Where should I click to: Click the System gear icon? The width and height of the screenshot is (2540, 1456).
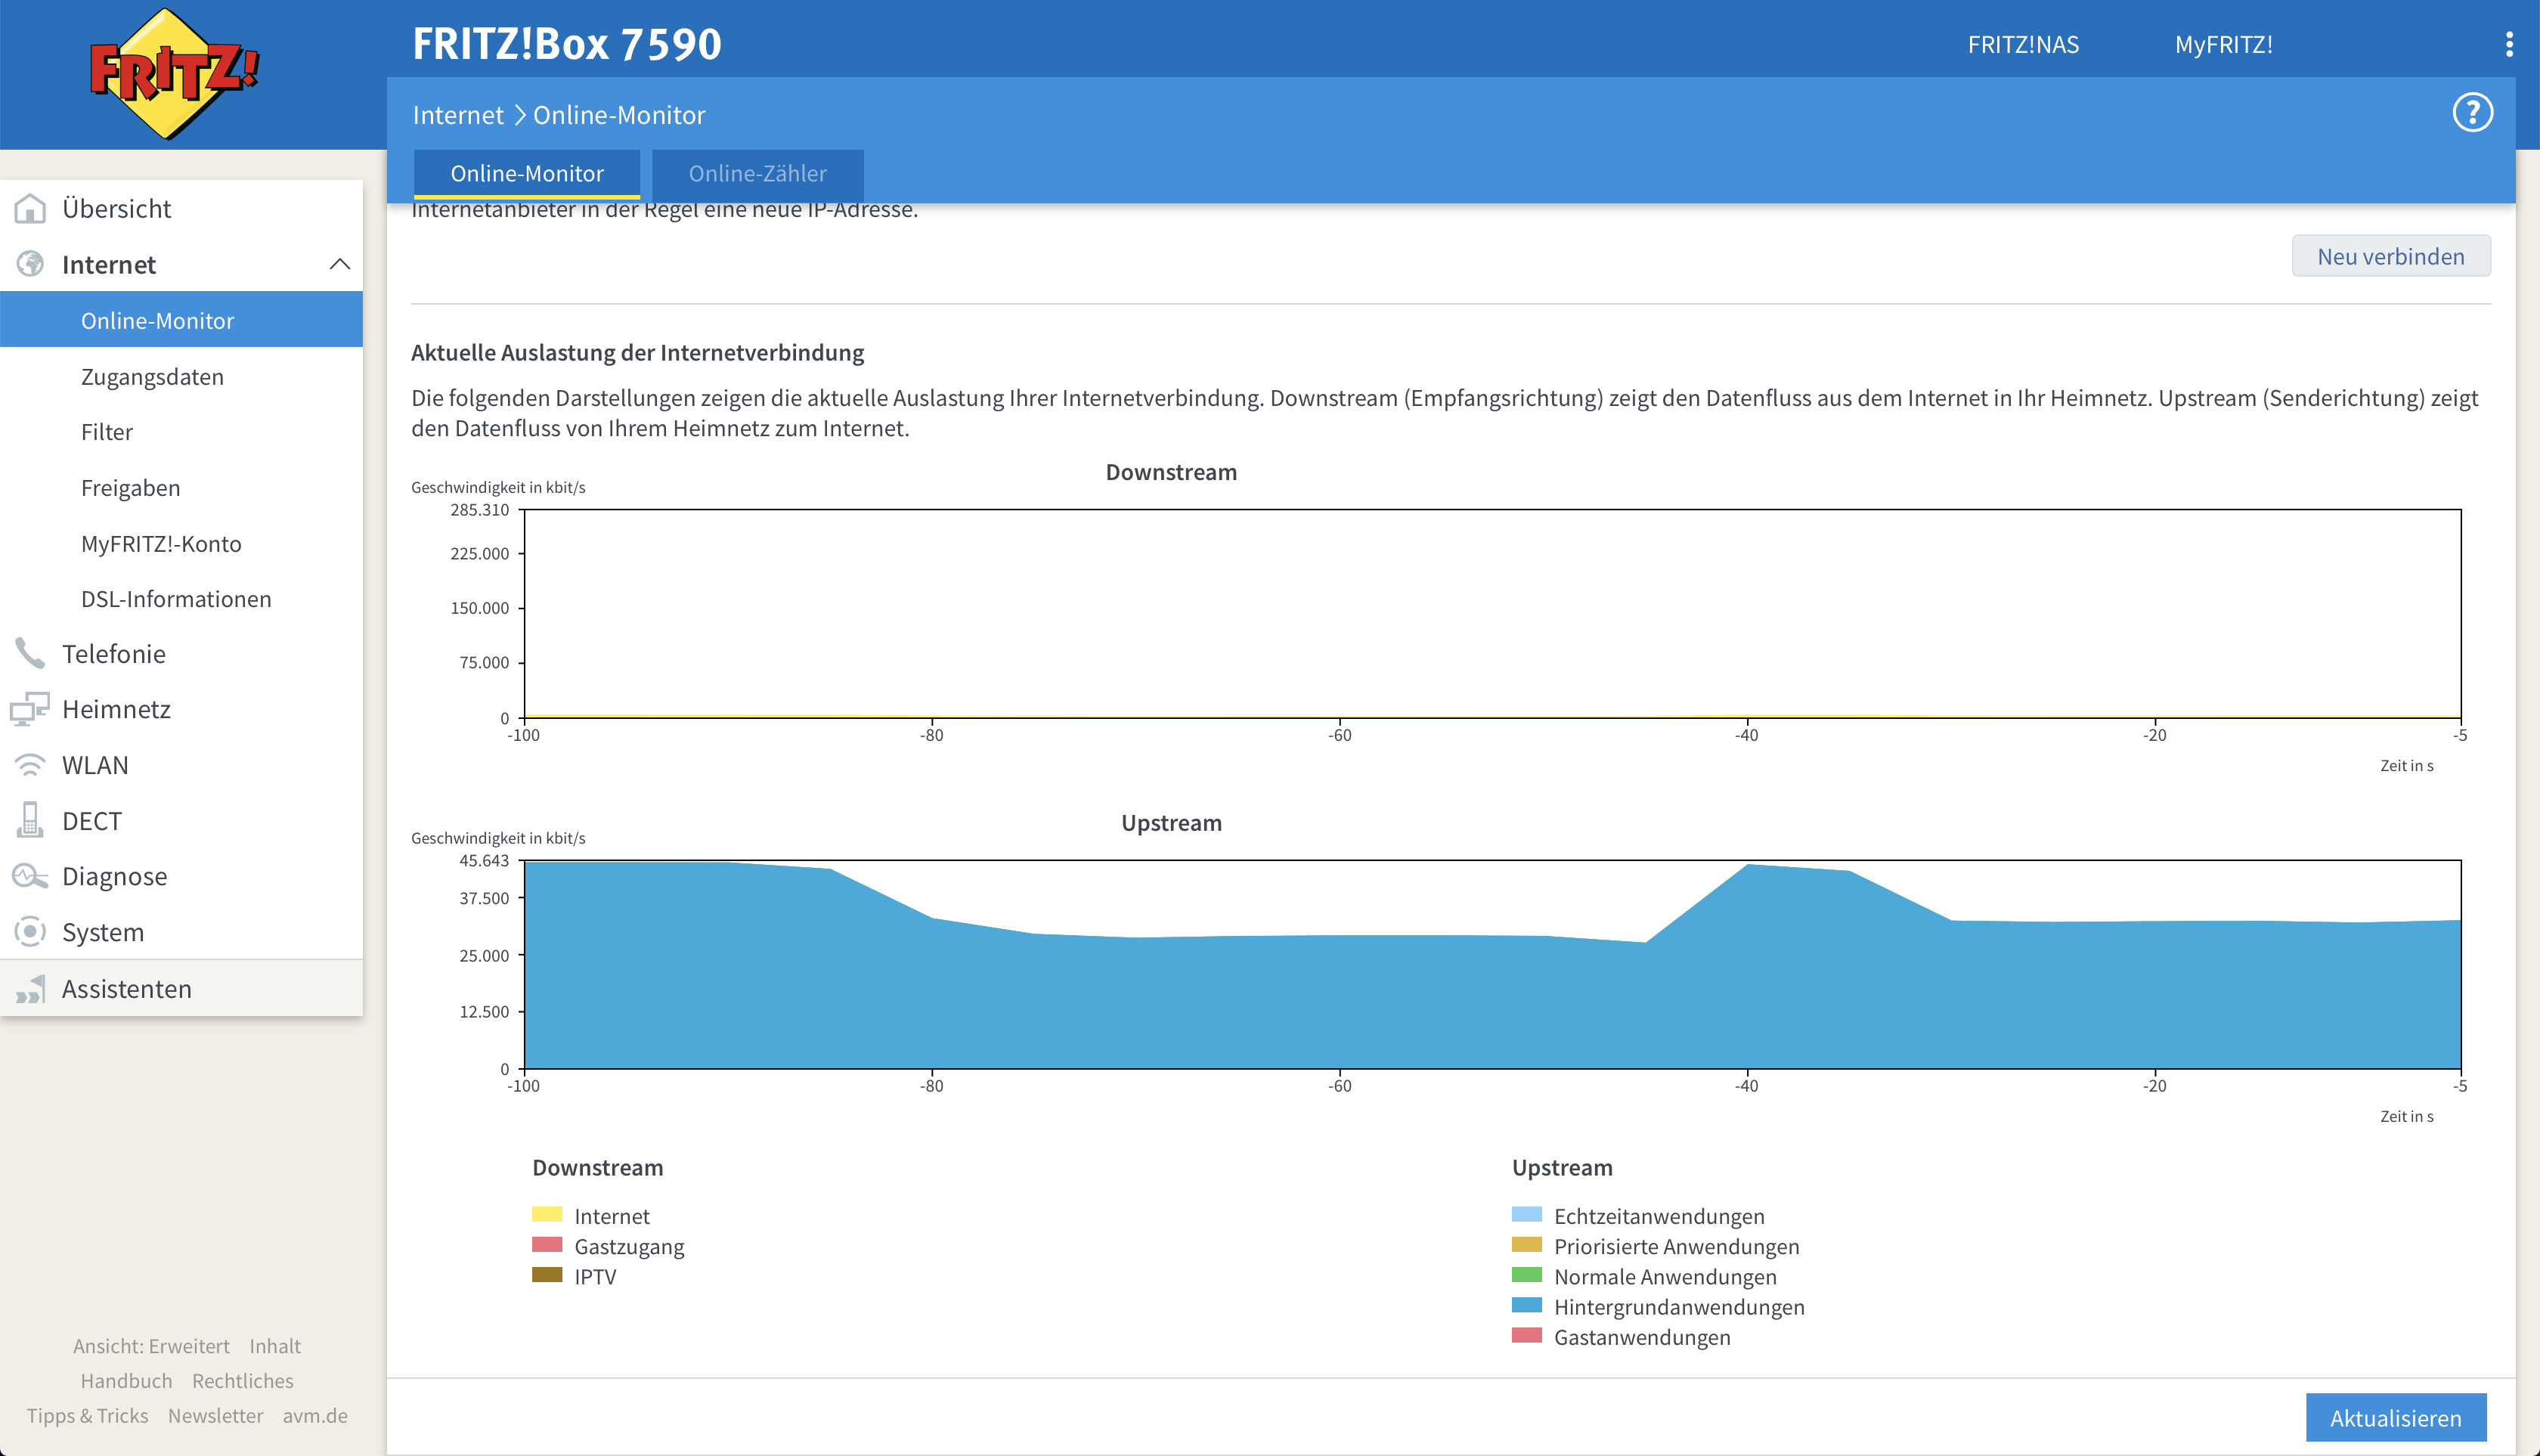(30, 932)
